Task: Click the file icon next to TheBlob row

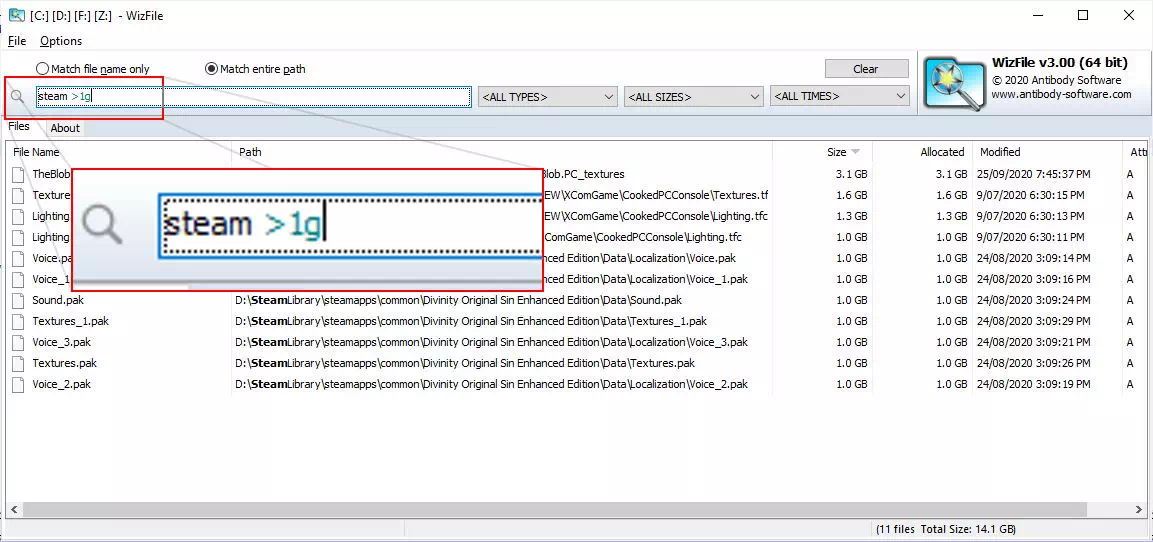Action: (x=18, y=174)
